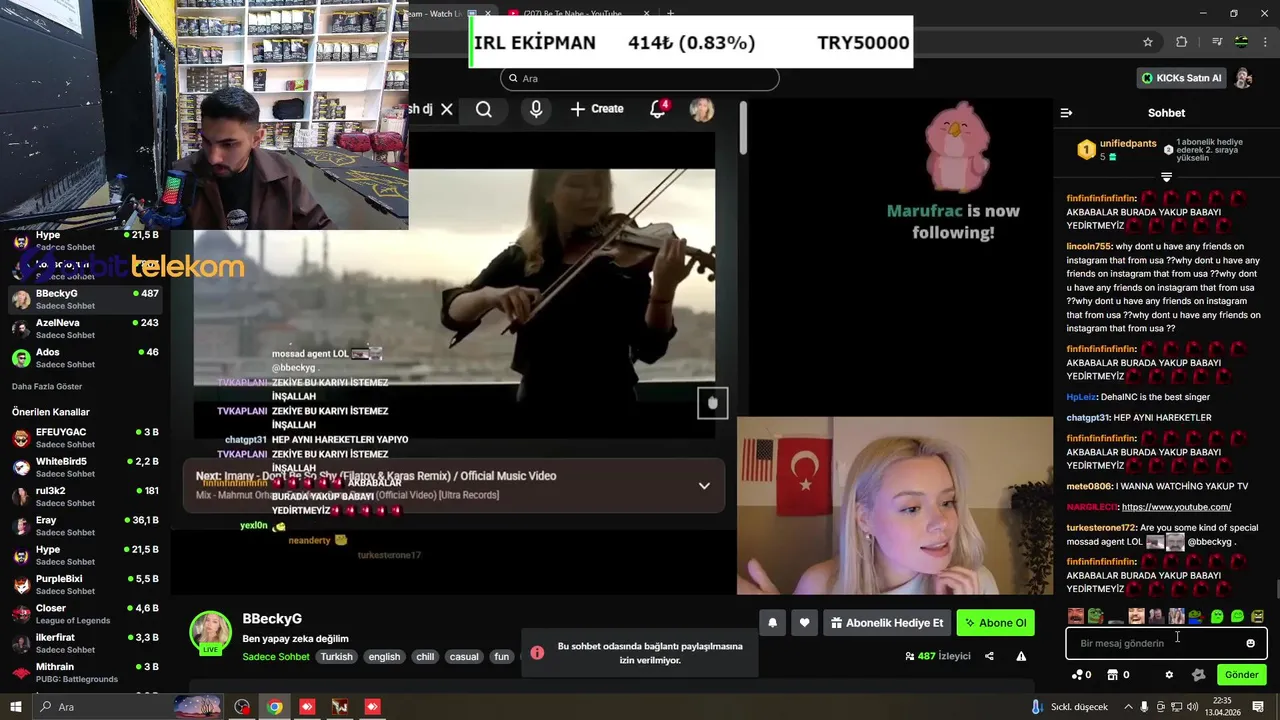Open the browser extensions puzzle icon

1181,42
